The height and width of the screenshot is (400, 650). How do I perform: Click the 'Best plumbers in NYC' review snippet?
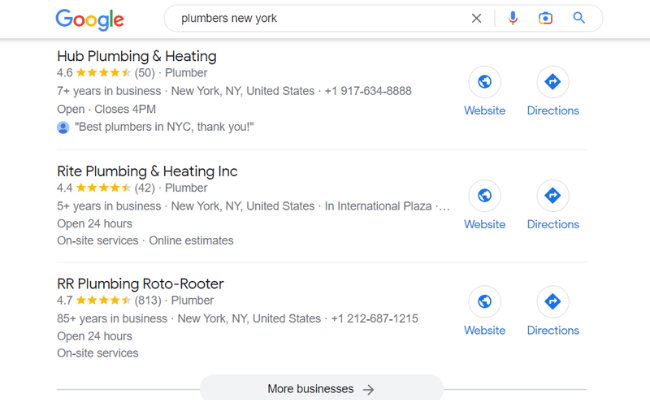click(164, 127)
